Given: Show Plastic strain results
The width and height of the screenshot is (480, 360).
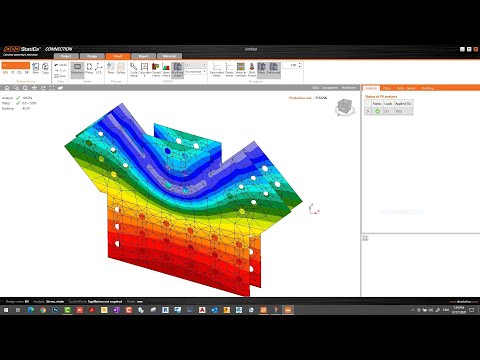Looking at the screenshot, I should point(229,69).
